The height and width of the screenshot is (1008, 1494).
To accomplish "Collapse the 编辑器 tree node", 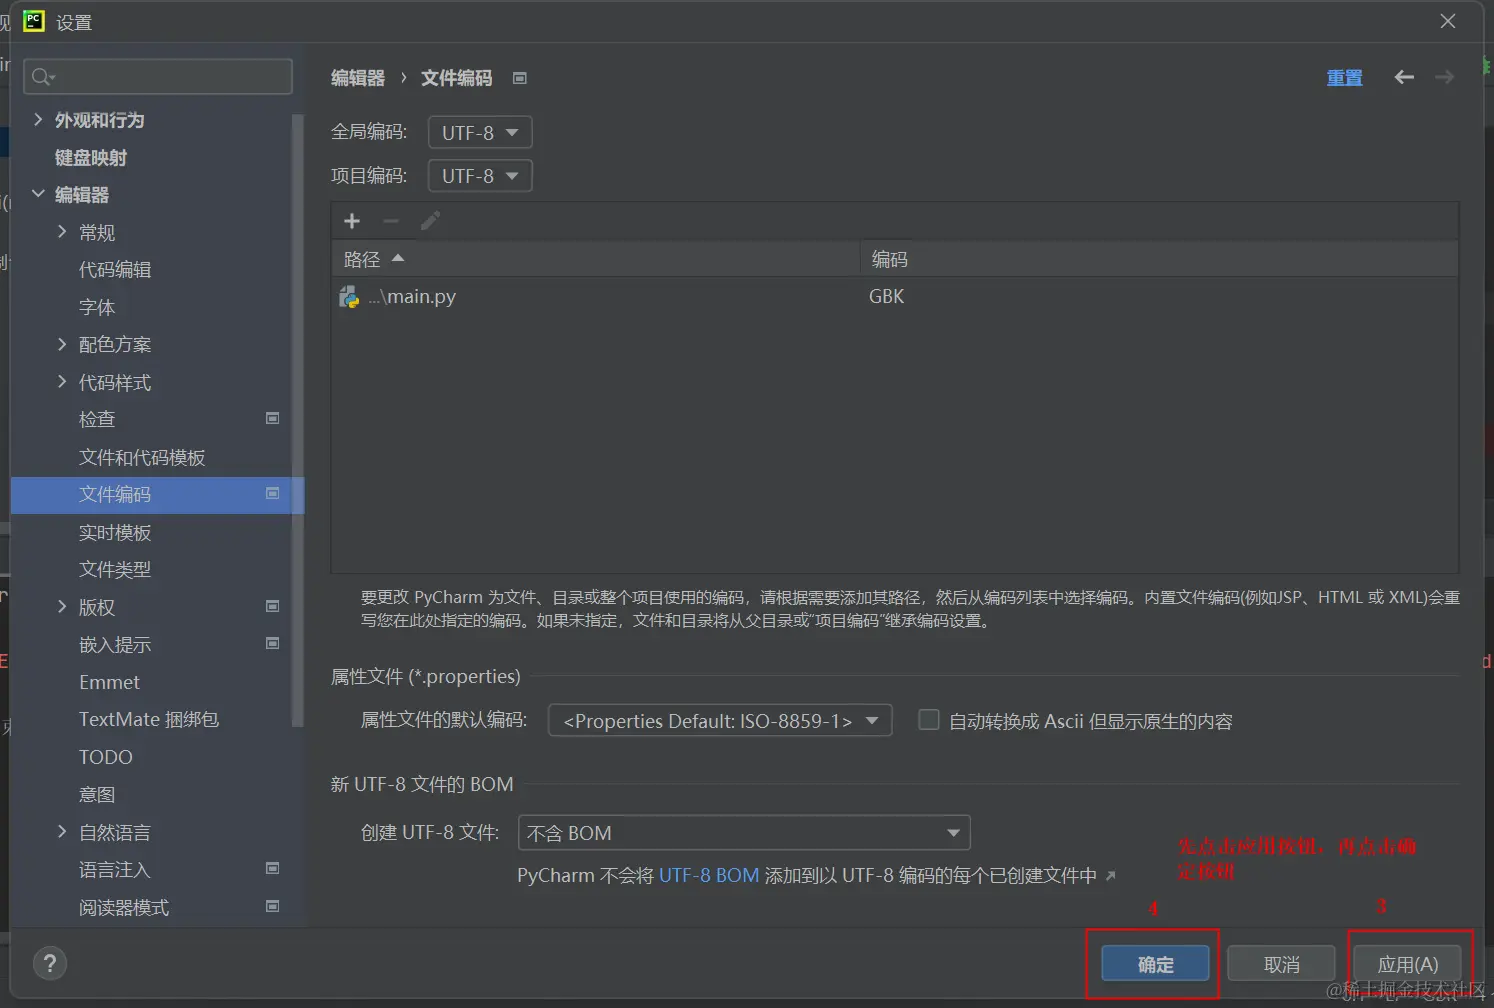I will click(x=38, y=194).
